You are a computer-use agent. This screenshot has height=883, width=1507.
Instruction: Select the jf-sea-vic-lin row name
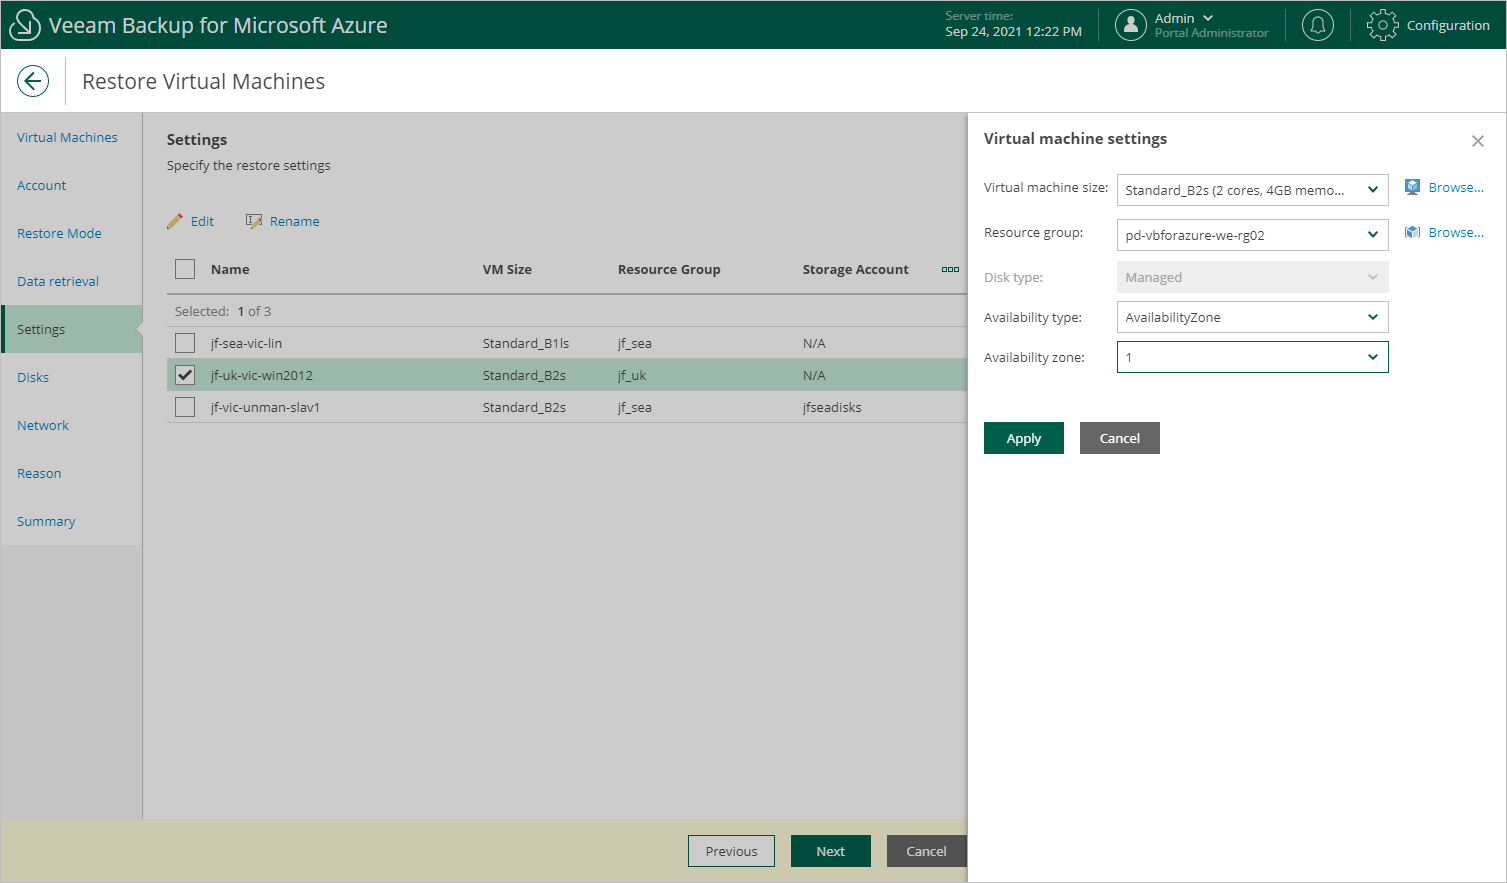246,343
